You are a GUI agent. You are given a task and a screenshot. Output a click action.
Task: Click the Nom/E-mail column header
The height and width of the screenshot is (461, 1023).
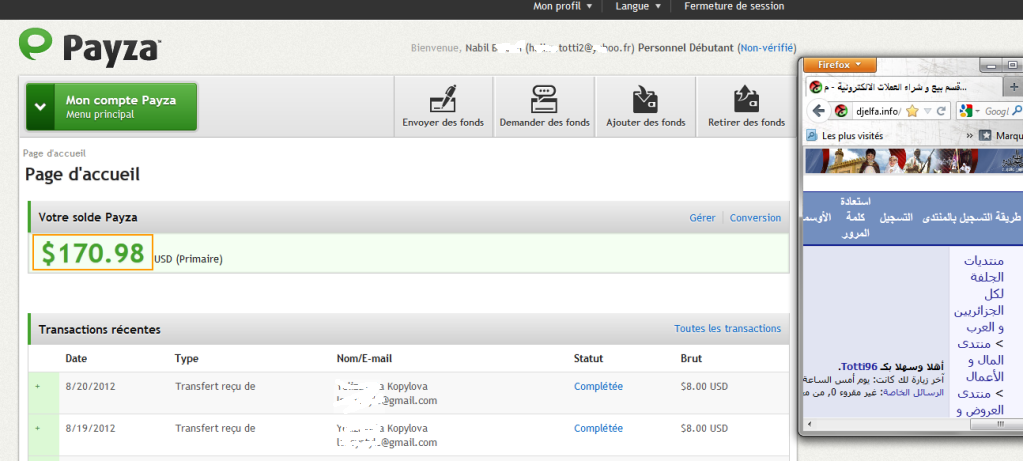[364, 359]
